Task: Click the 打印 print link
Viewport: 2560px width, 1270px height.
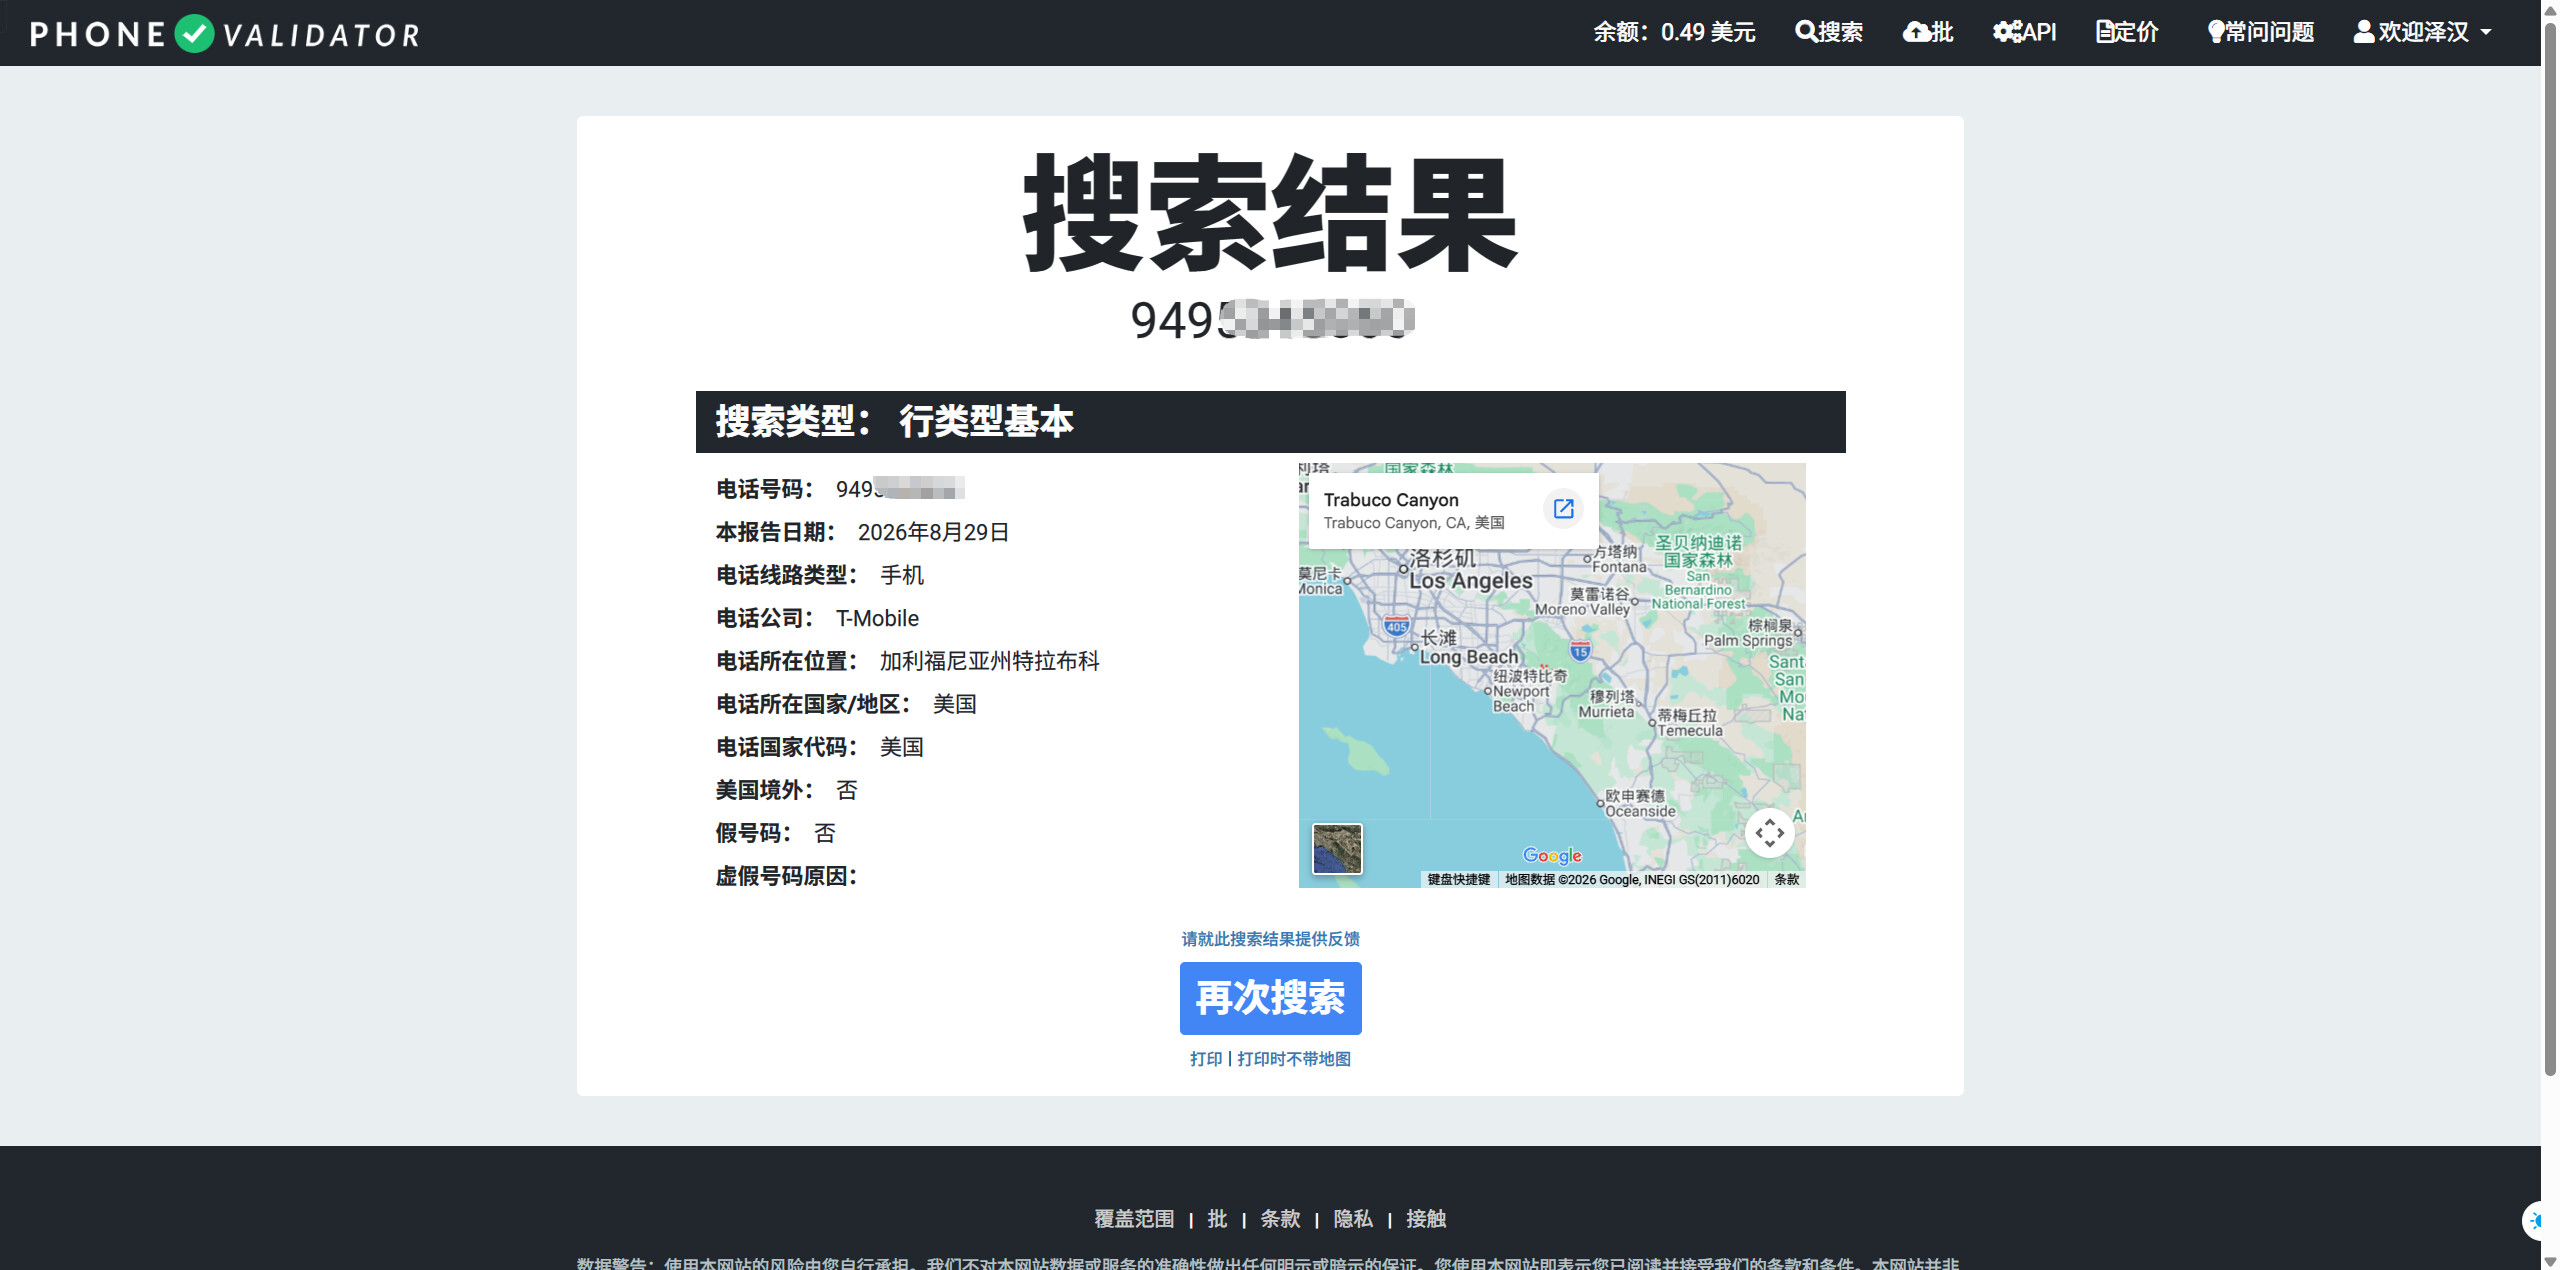Action: (x=1206, y=1059)
